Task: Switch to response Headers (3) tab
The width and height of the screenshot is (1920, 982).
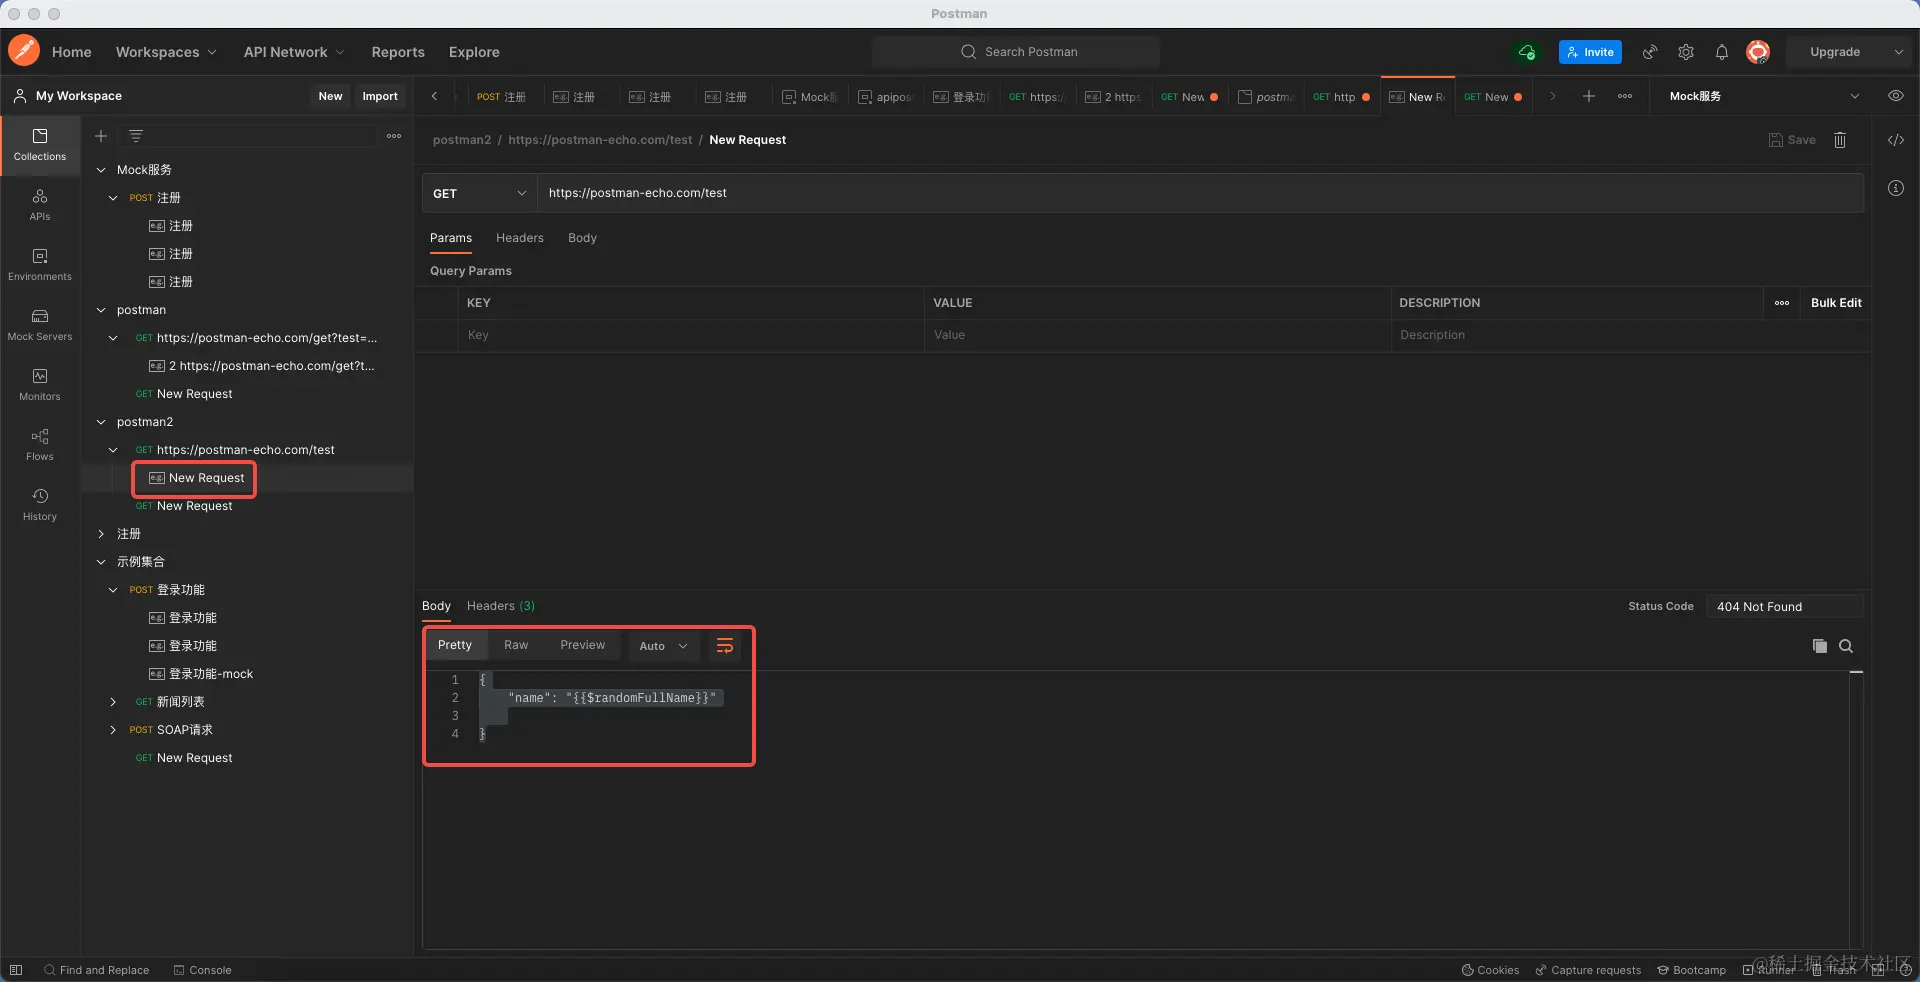Action: (x=501, y=606)
